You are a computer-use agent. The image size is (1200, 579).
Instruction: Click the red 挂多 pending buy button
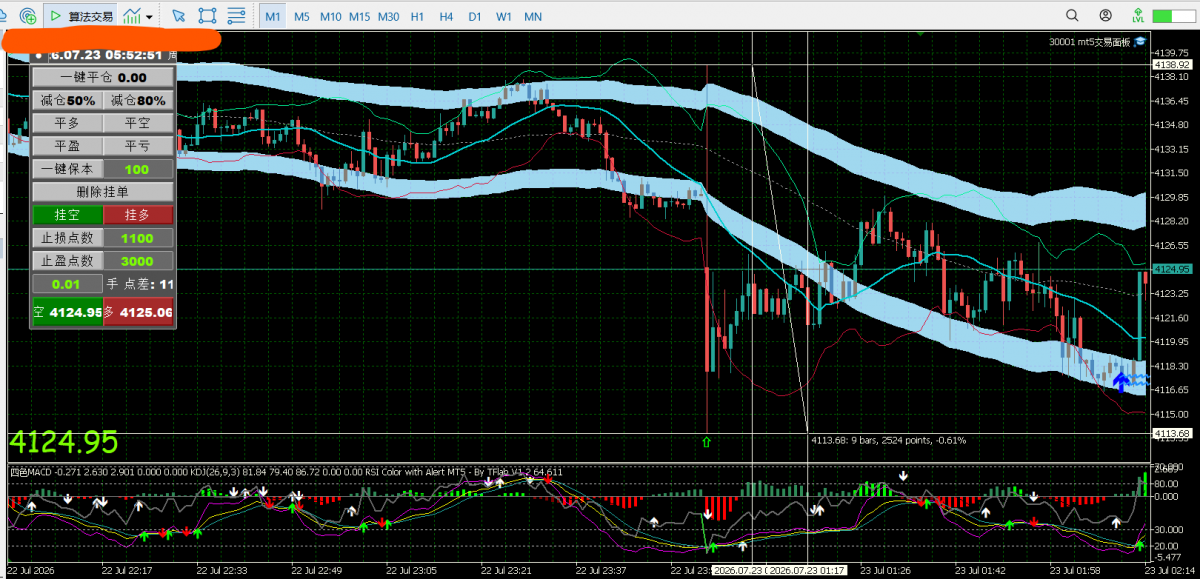(x=138, y=214)
